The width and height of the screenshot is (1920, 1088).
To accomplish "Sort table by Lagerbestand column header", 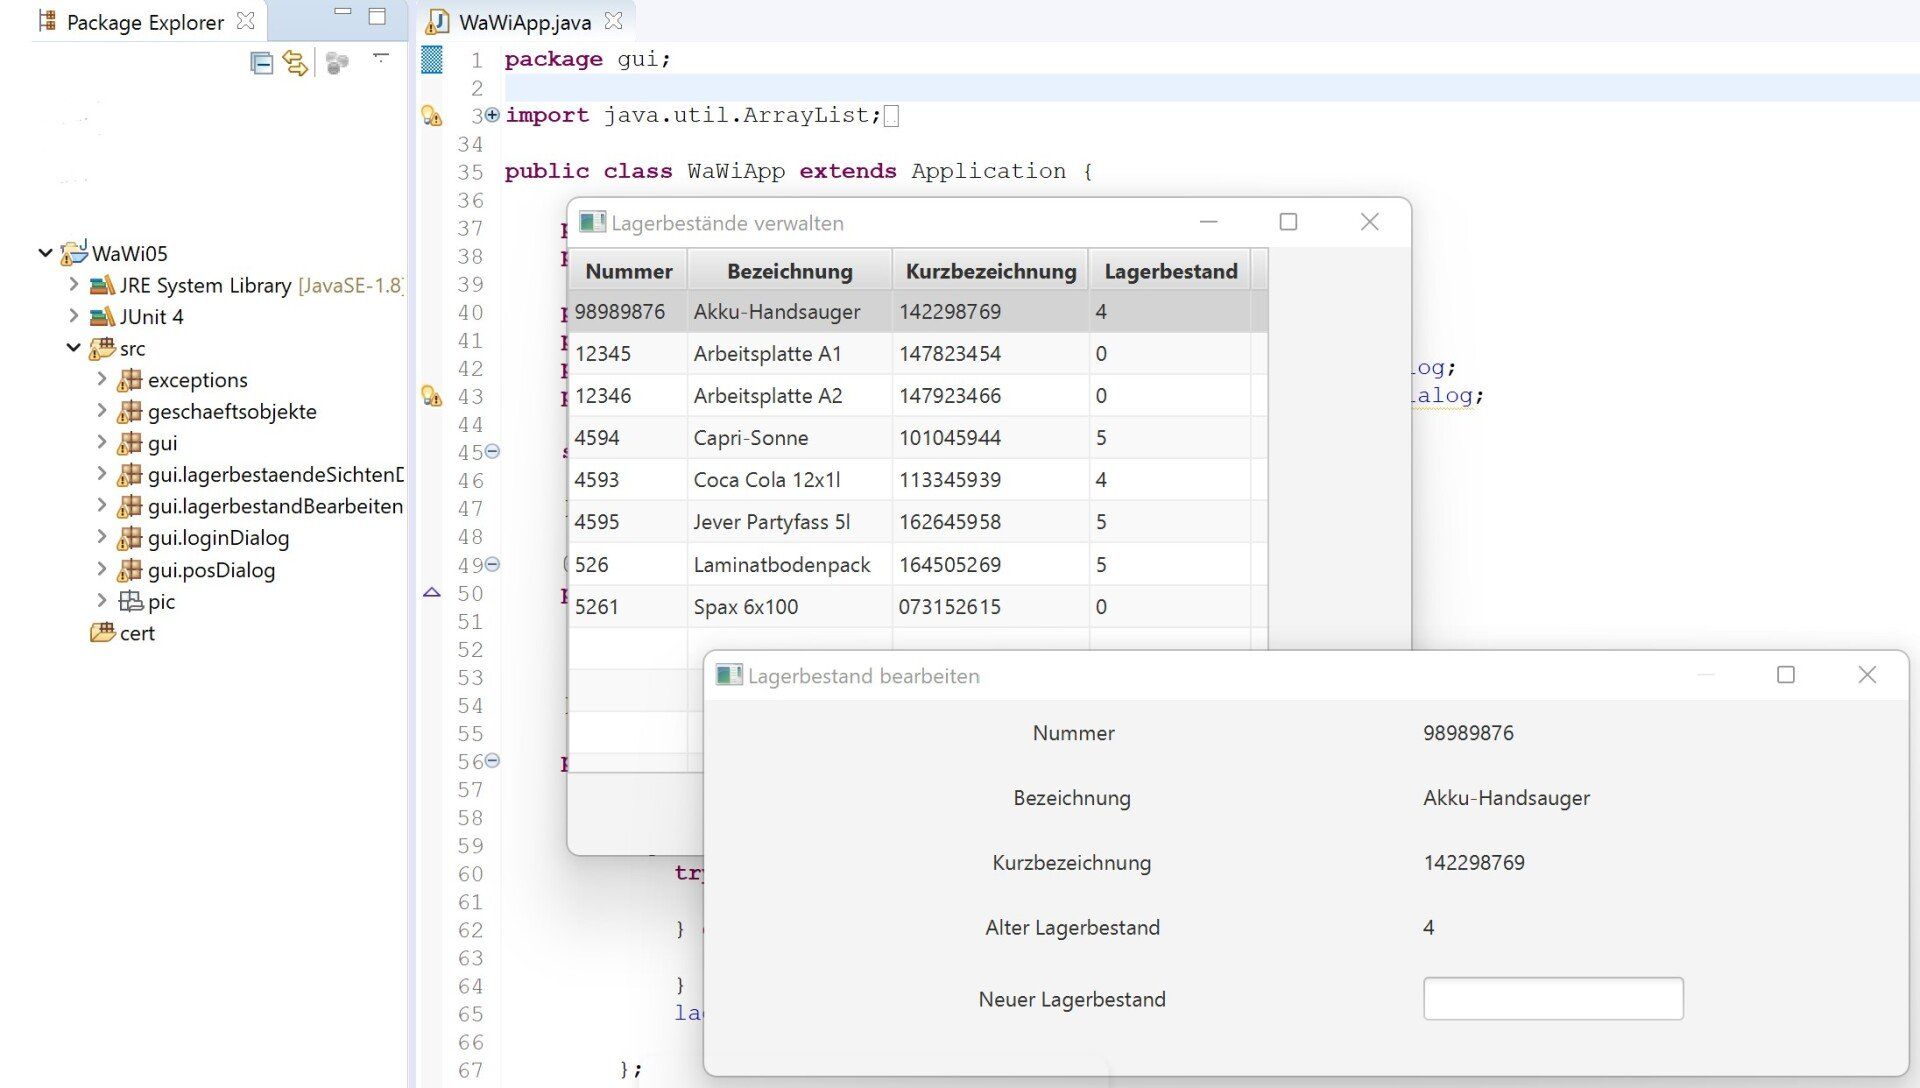I will [x=1170, y=271].
